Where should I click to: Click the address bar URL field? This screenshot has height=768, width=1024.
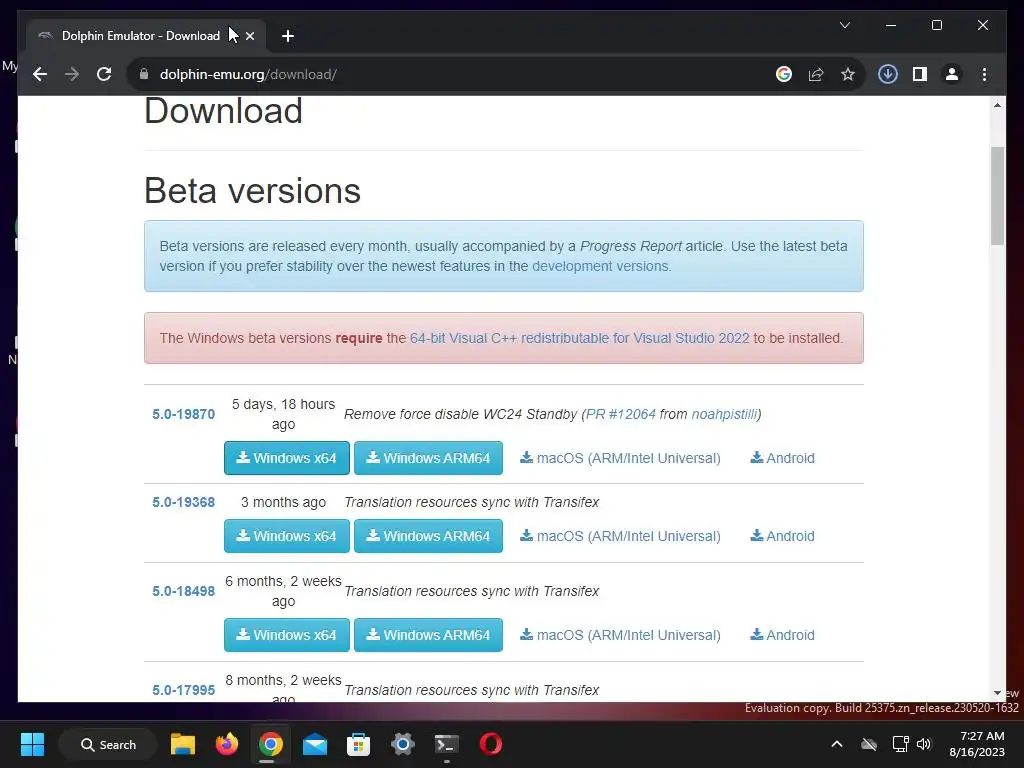[x=457, y=74]
